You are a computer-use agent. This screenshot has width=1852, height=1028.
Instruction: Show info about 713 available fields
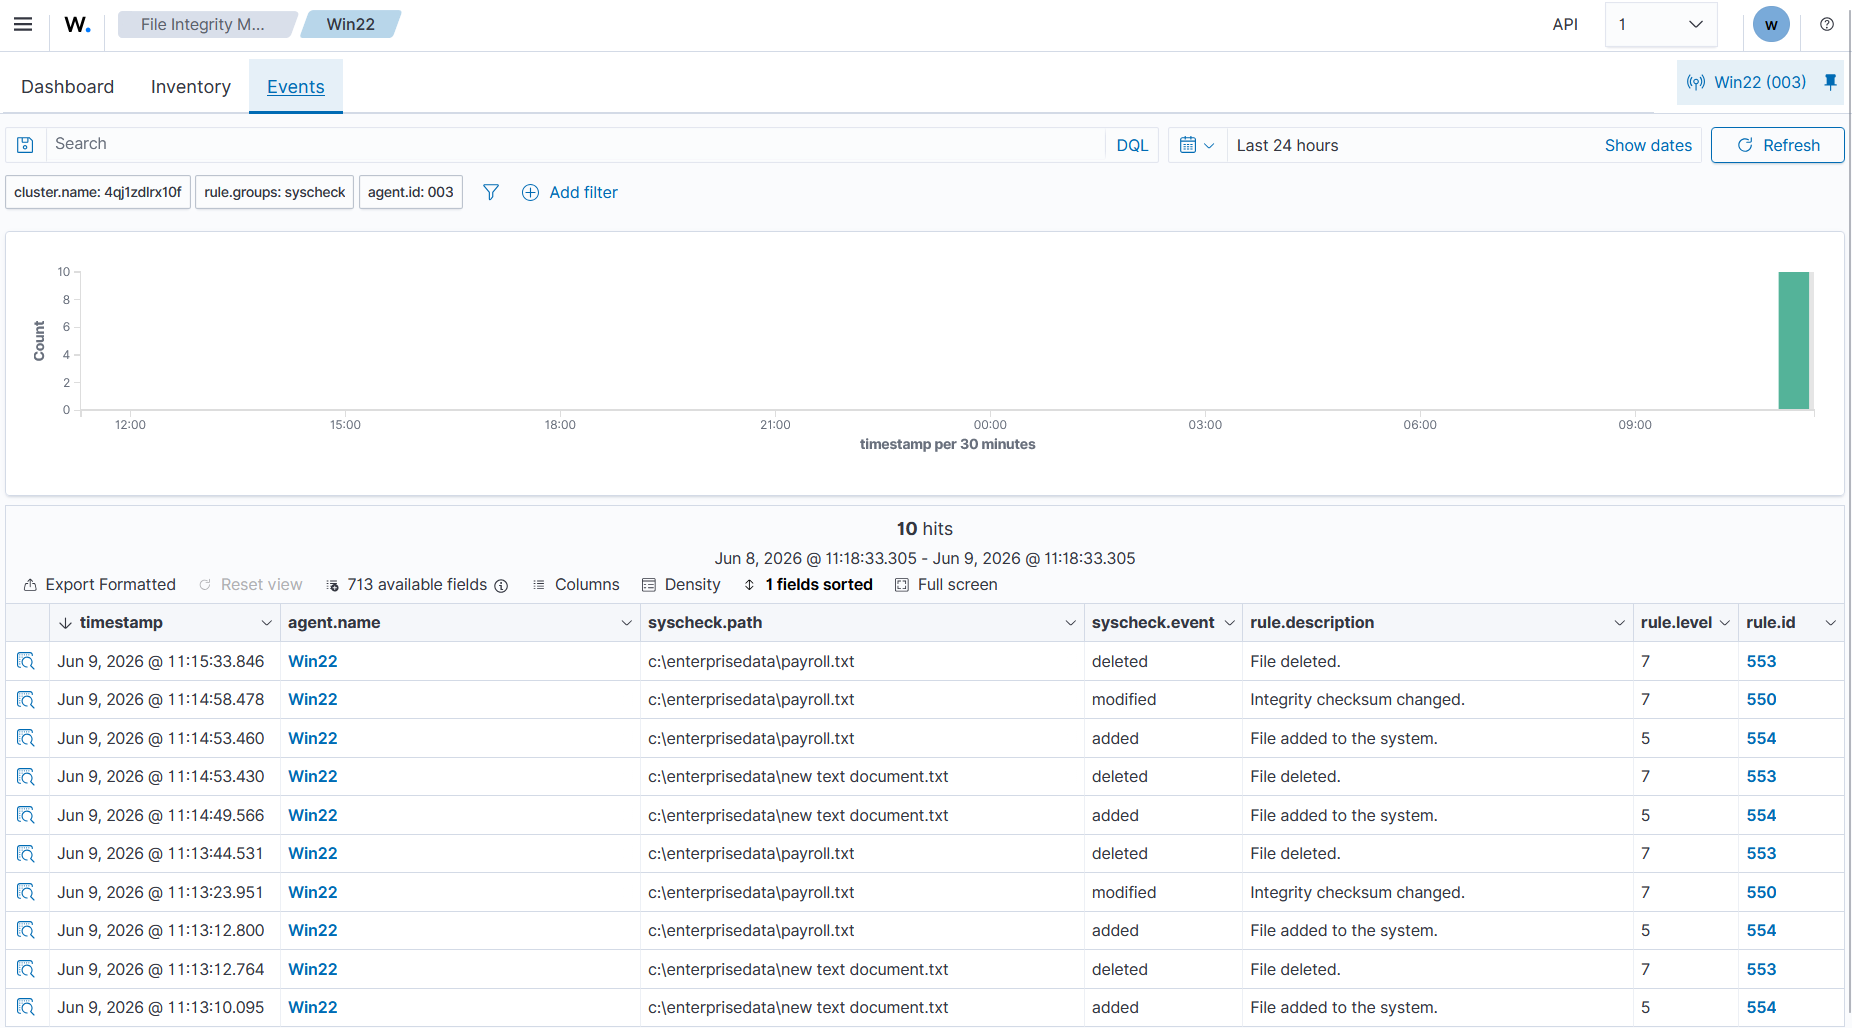pyautogui.click(x=501, y=585)
